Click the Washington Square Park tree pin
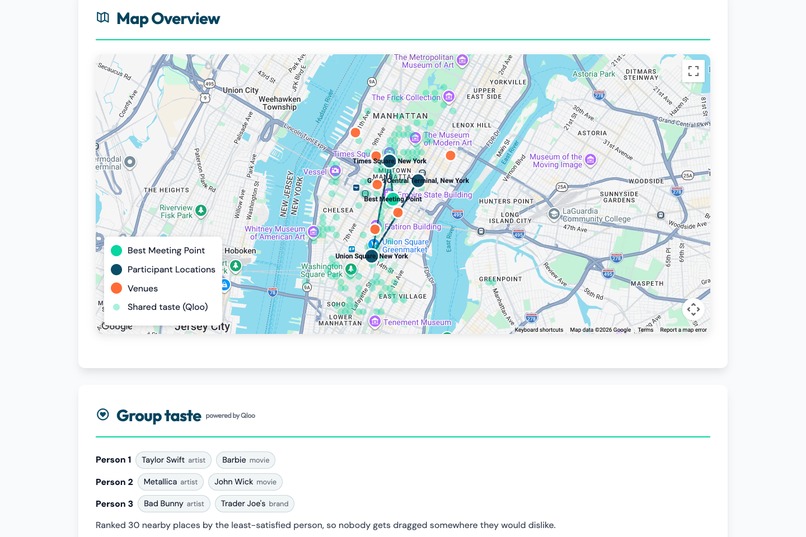Screen dimensions: 806x537 351,269
